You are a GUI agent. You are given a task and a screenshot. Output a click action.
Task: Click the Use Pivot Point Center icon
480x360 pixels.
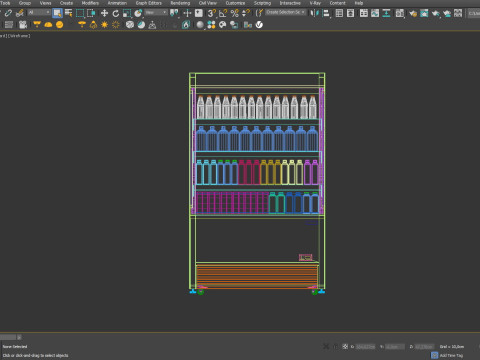[174, 13]
